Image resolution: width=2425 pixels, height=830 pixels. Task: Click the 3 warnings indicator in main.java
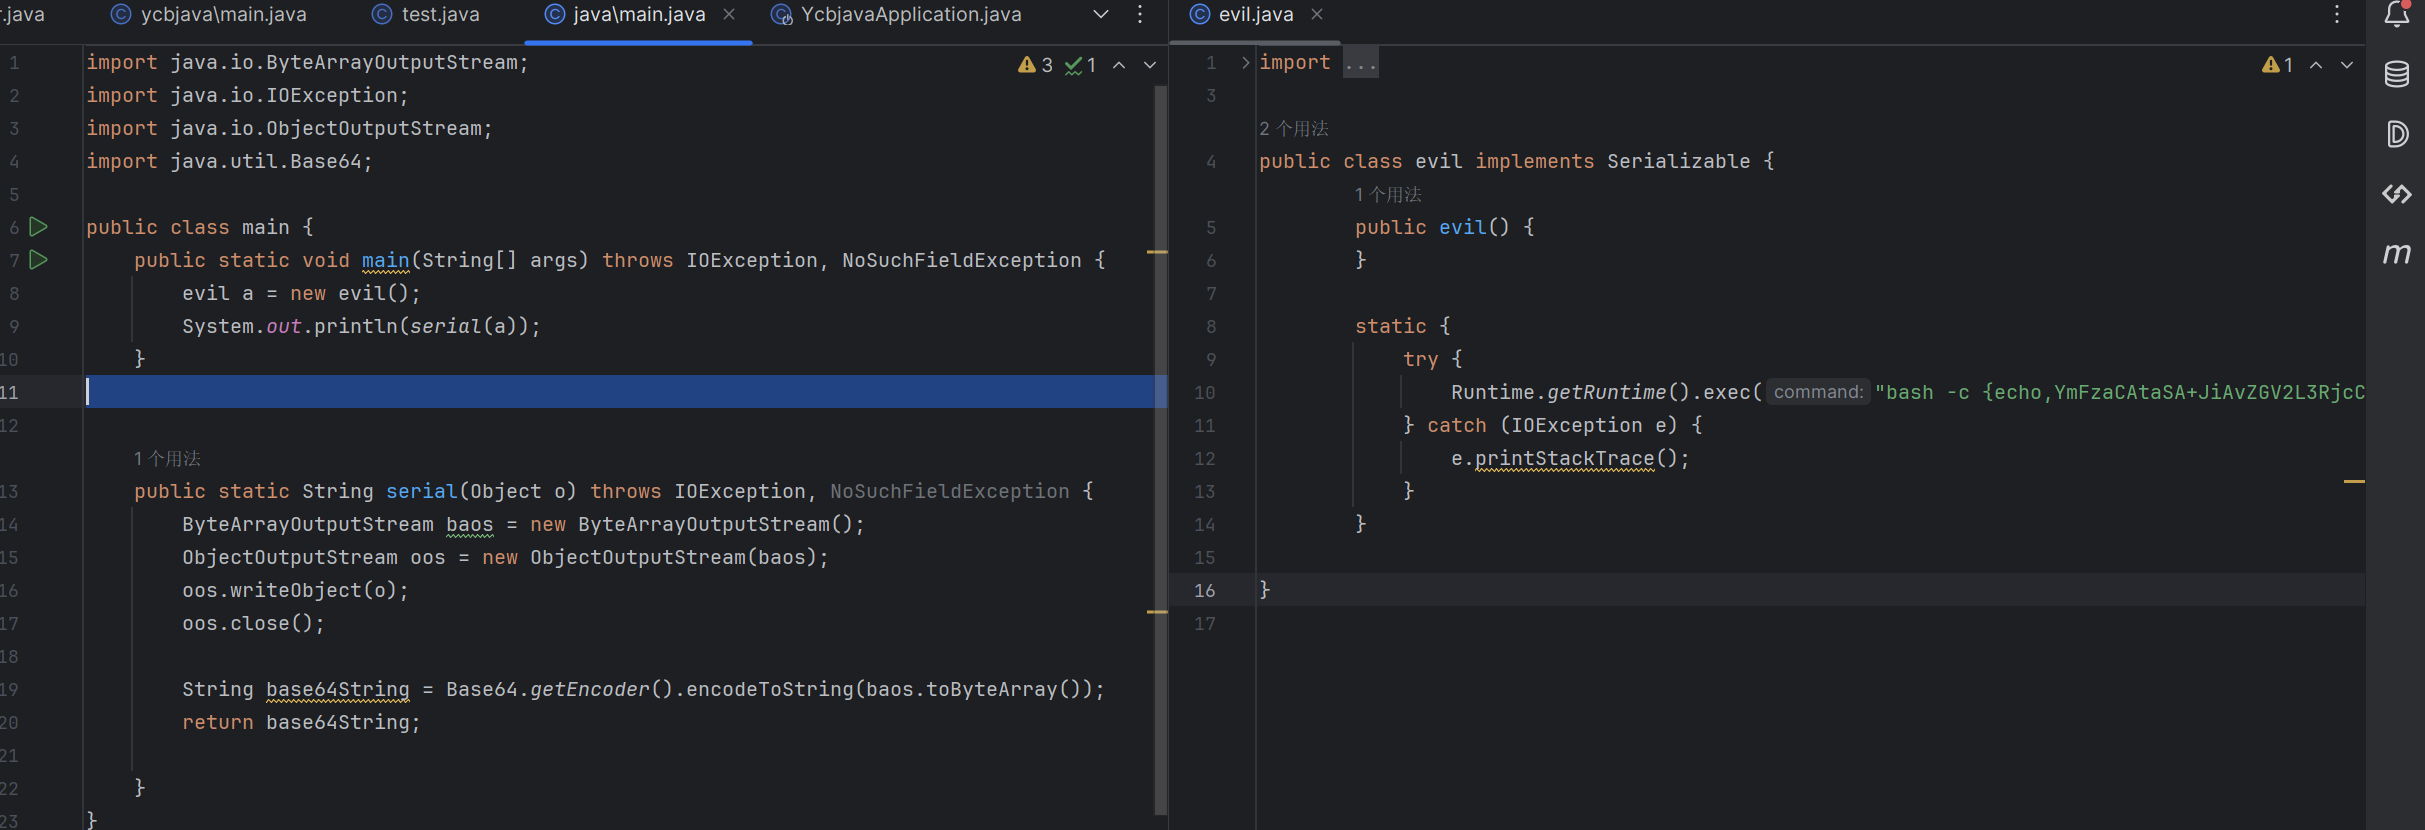pos(1036,65)
